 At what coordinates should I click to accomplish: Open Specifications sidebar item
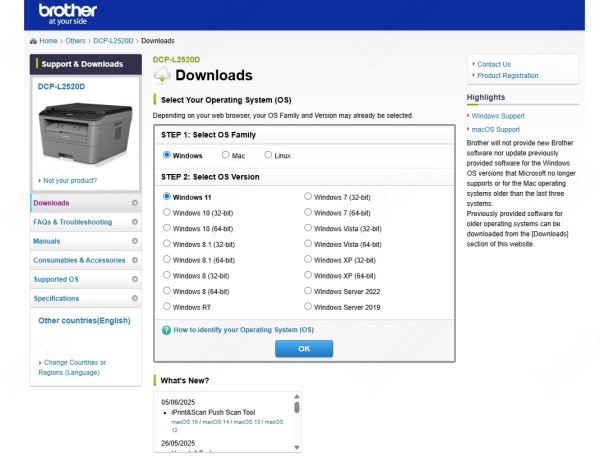click(86, 298)
